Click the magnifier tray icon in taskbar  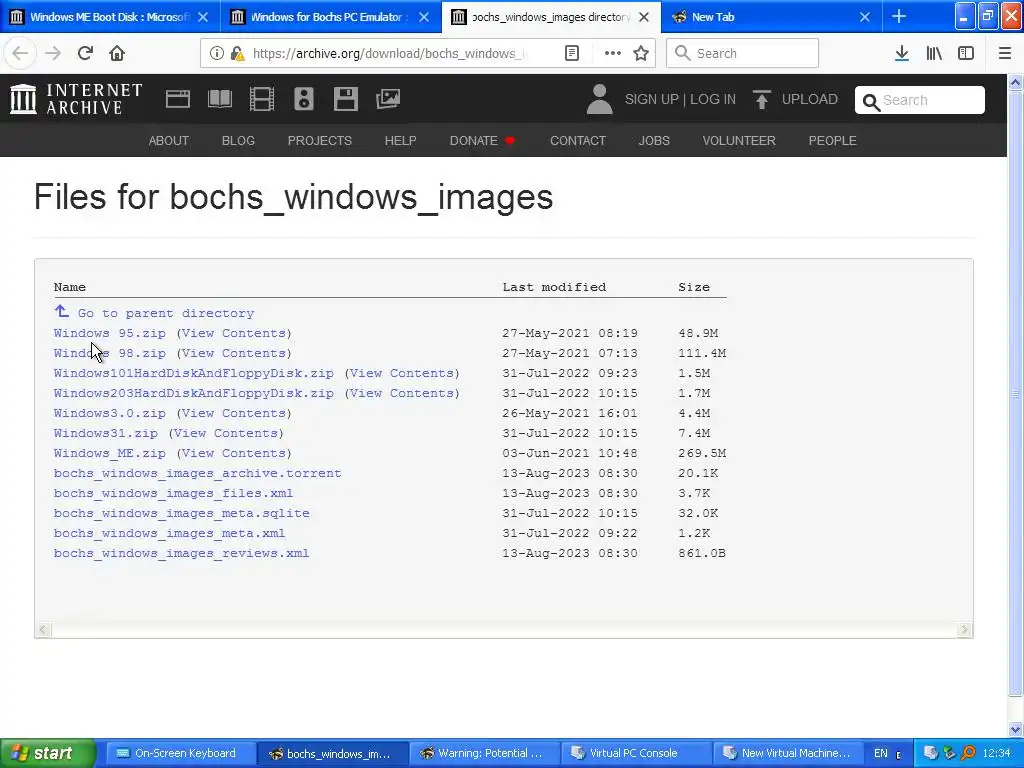coord(968,753)
